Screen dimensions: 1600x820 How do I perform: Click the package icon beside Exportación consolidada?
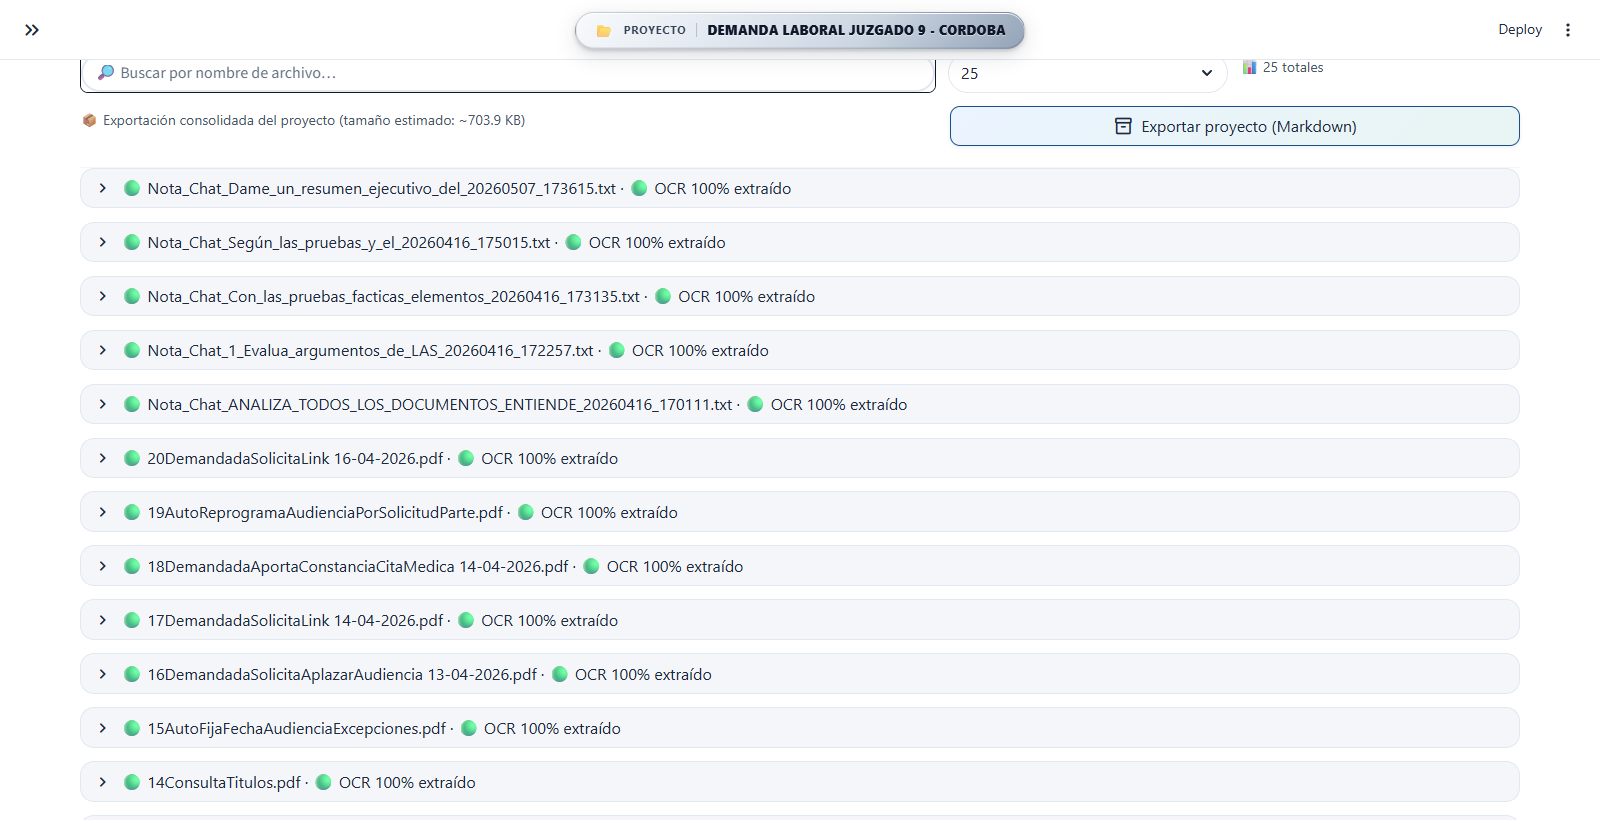click(89, 120)
